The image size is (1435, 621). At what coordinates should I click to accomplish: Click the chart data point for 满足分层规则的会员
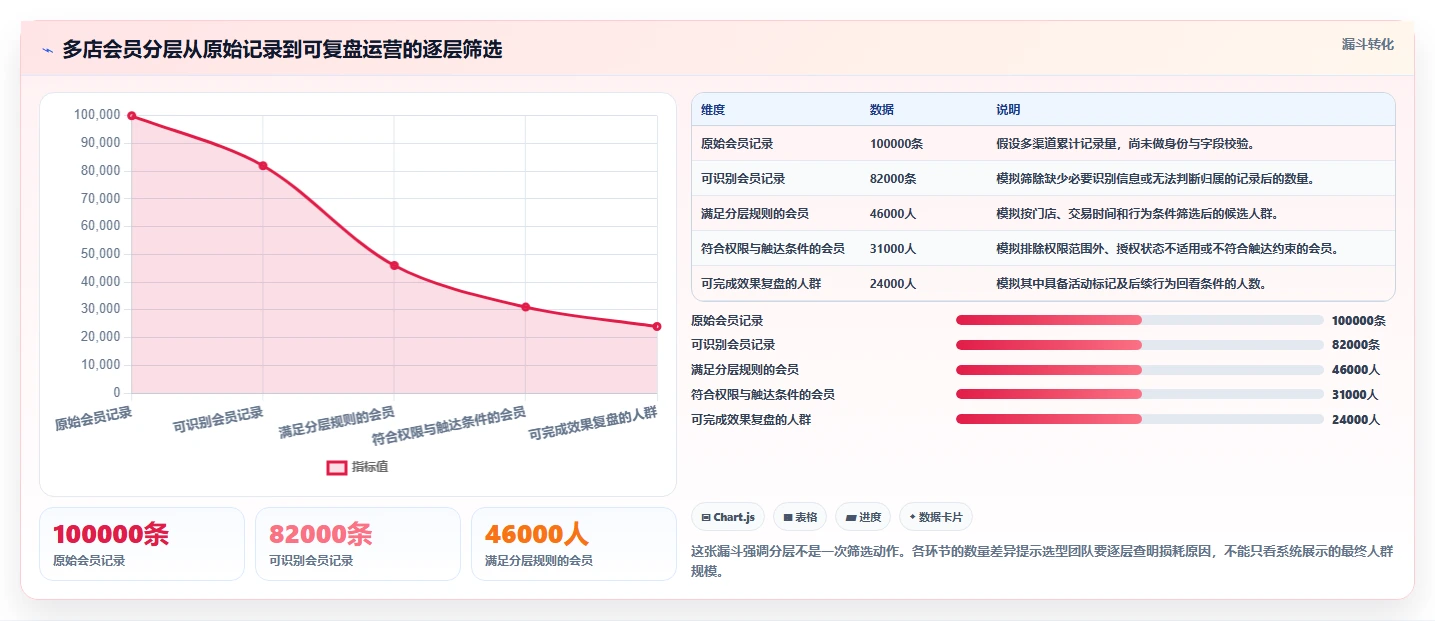pos(394,265)
